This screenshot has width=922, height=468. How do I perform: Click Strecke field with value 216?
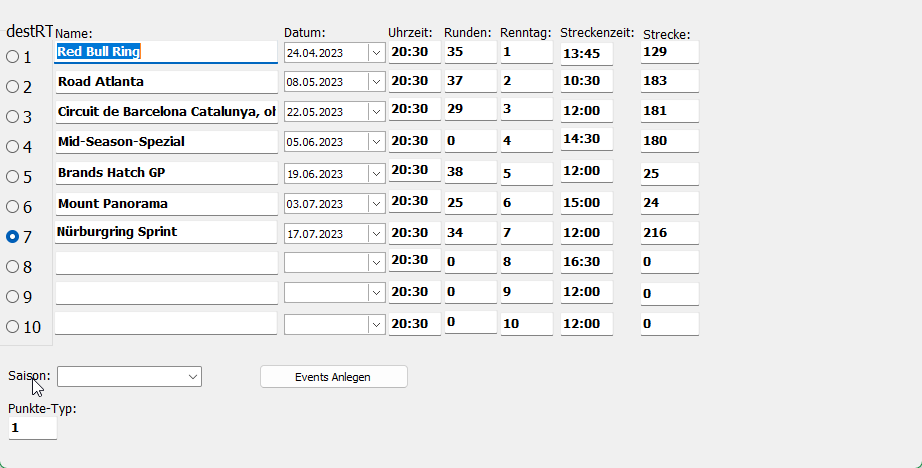coord(669,232)
